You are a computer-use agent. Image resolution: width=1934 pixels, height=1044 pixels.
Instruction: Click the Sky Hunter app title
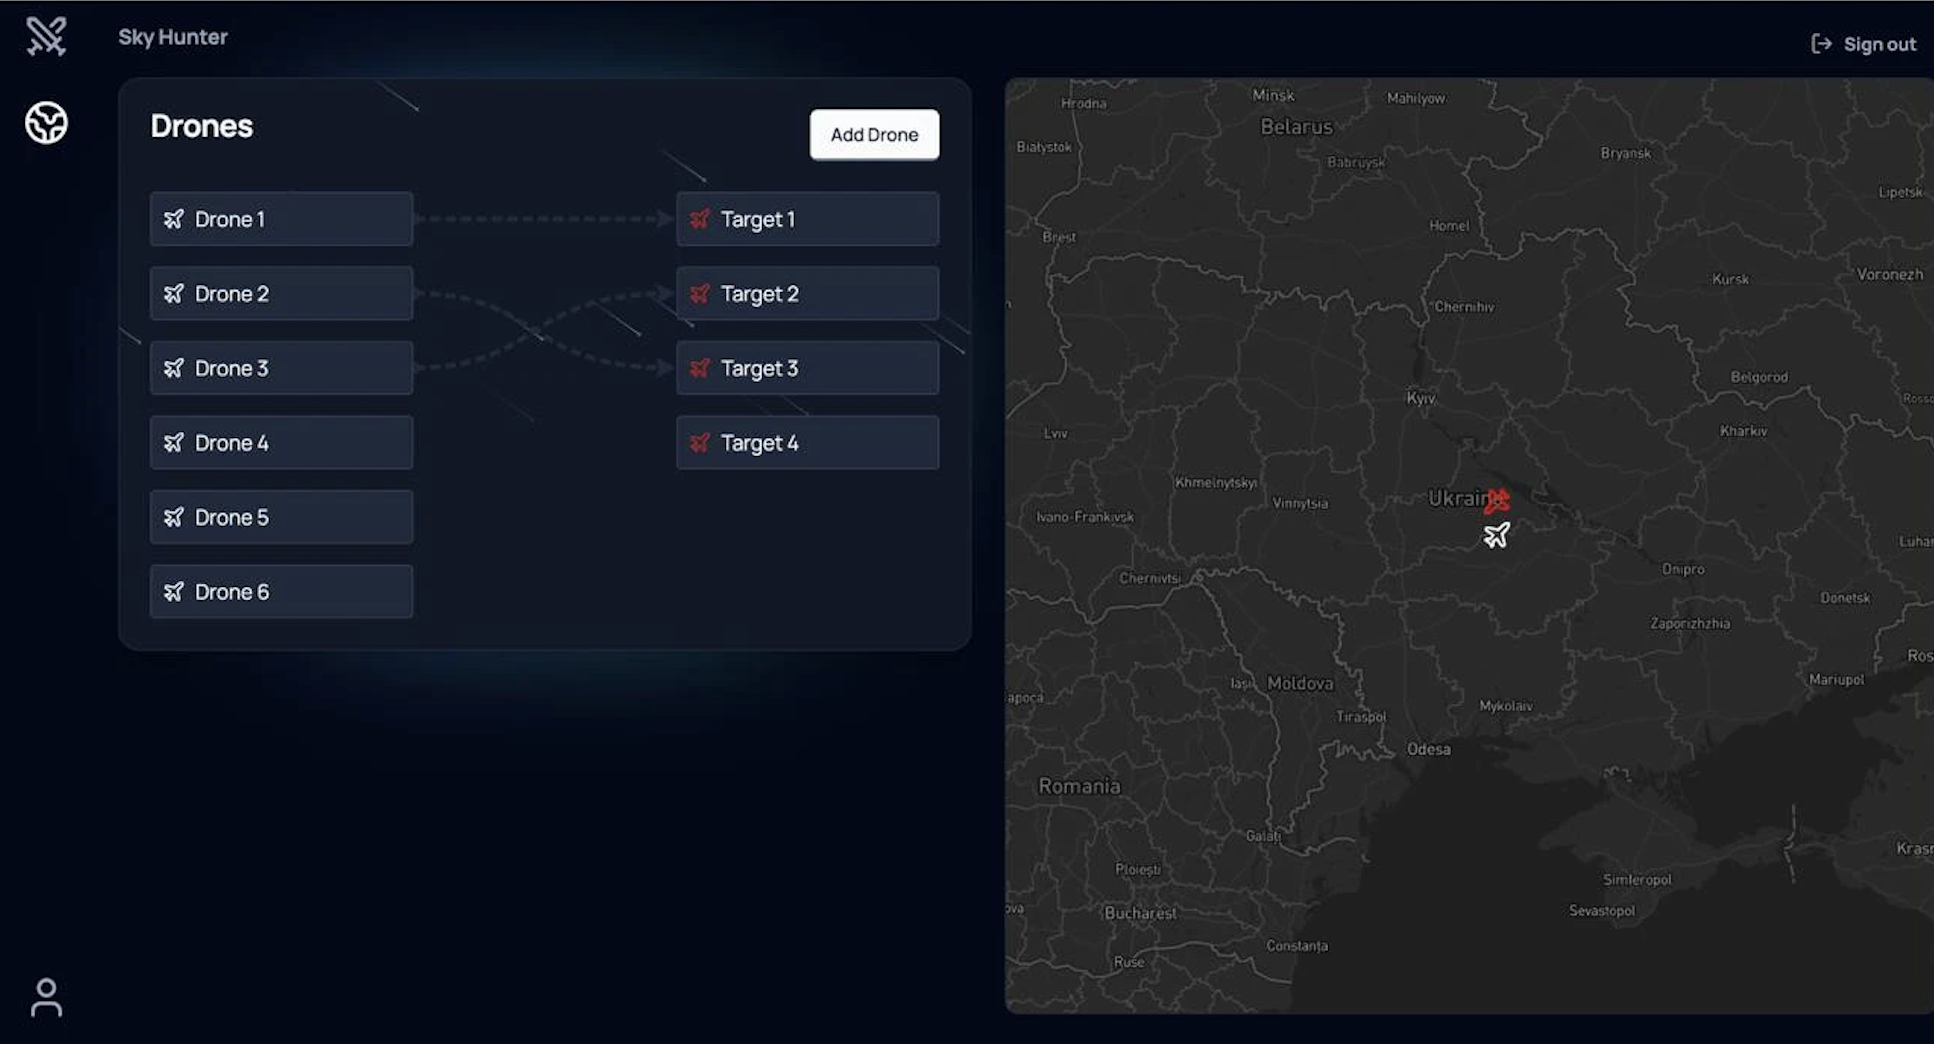(x=173, y=37)
